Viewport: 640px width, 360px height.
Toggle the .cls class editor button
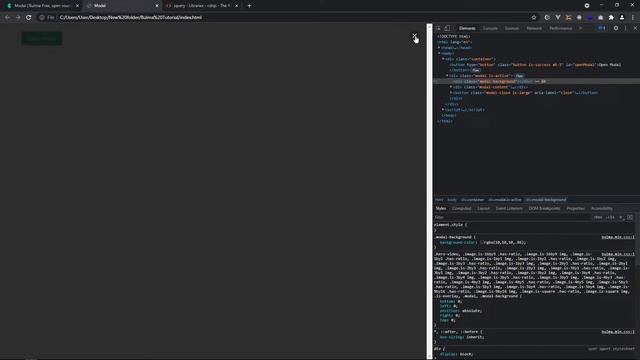tap(610, 217)
